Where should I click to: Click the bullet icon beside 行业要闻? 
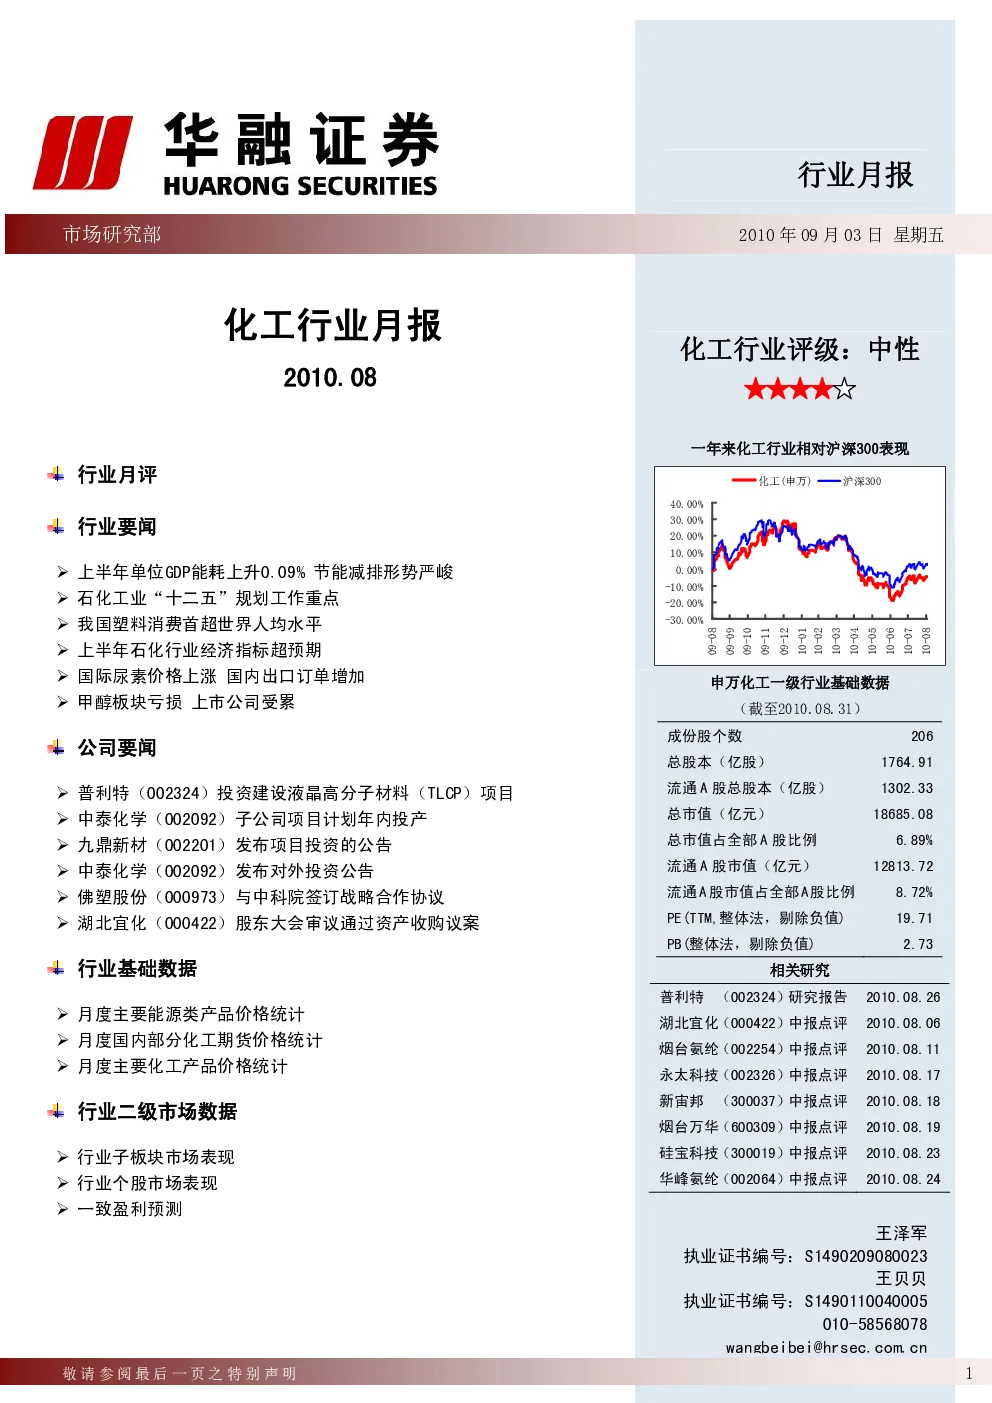(56, 526)
